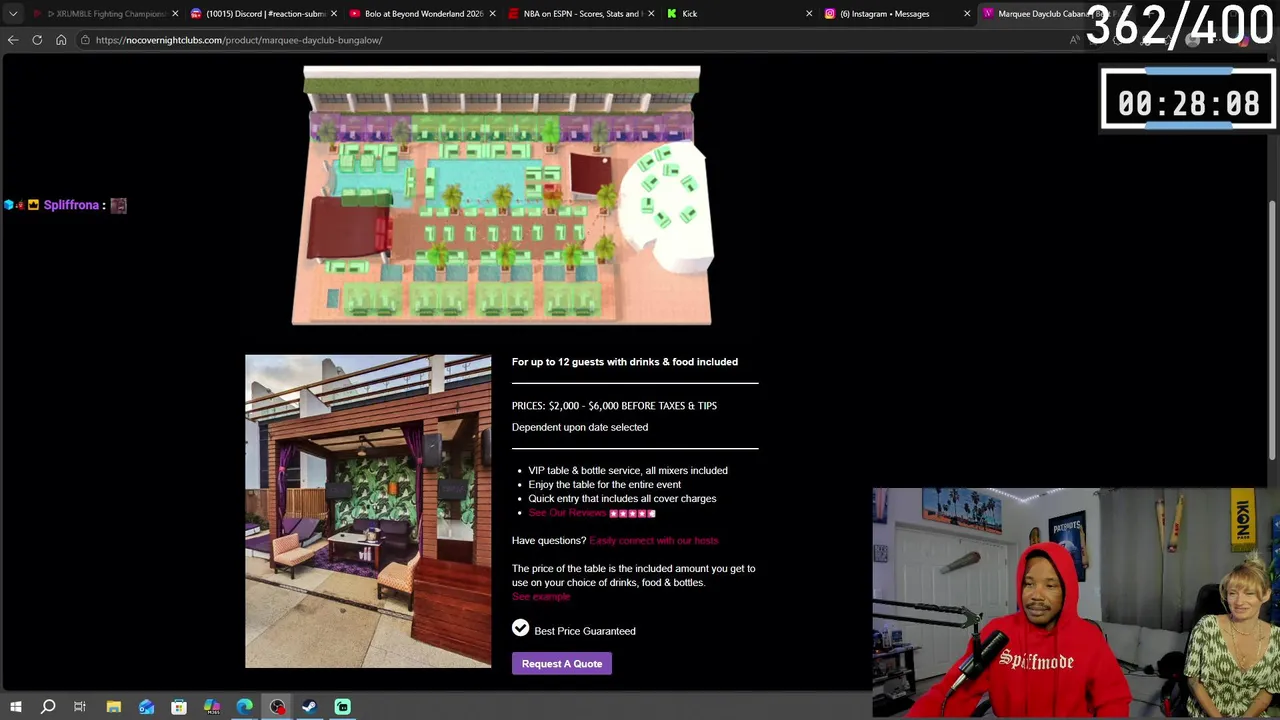Open the Windows Start menu
Image resolution: width=1280 pixels, height=720 pixels.
tap(15, 707)
